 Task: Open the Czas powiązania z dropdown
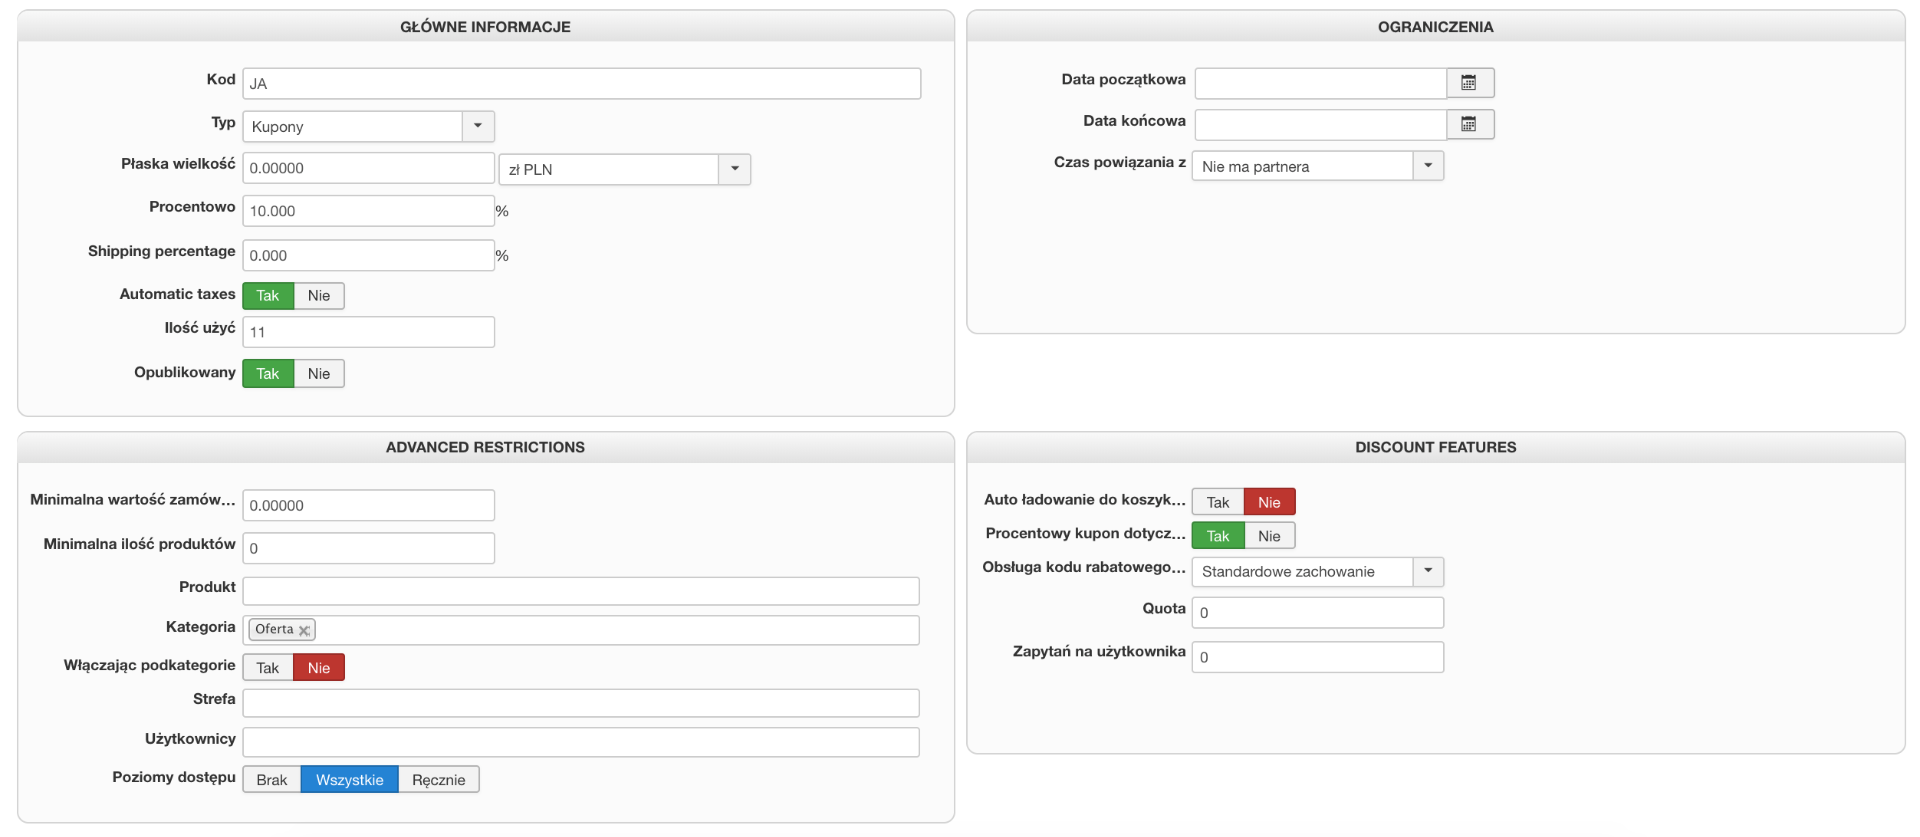click(1428, 166)
